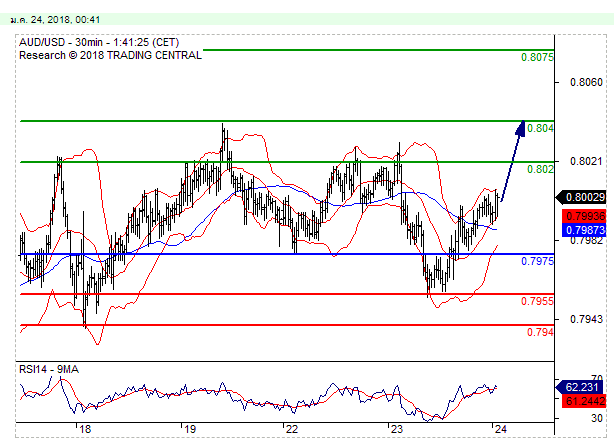
Task: Click the 0.8060 price axis value
Action: pyautogui.click(x=586, y=82)
